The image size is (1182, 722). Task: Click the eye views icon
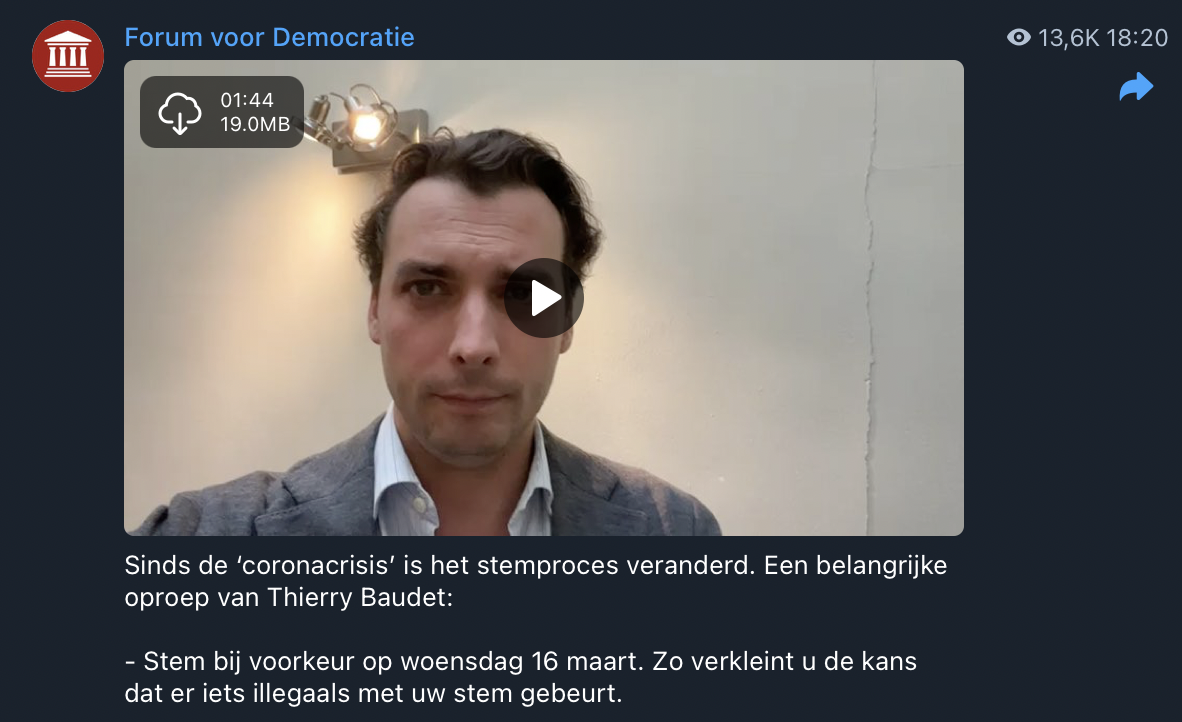point(1018,37)
